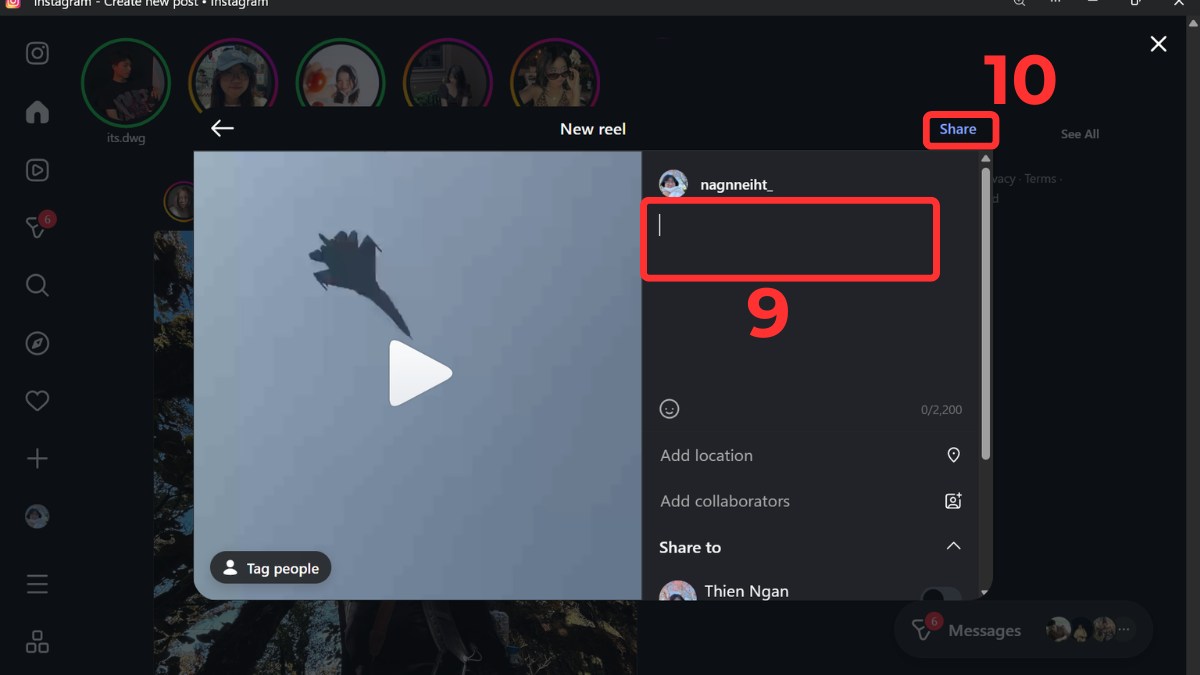
Task: Expand the browser options menu with three dots
Action: tap(1055, 4)
